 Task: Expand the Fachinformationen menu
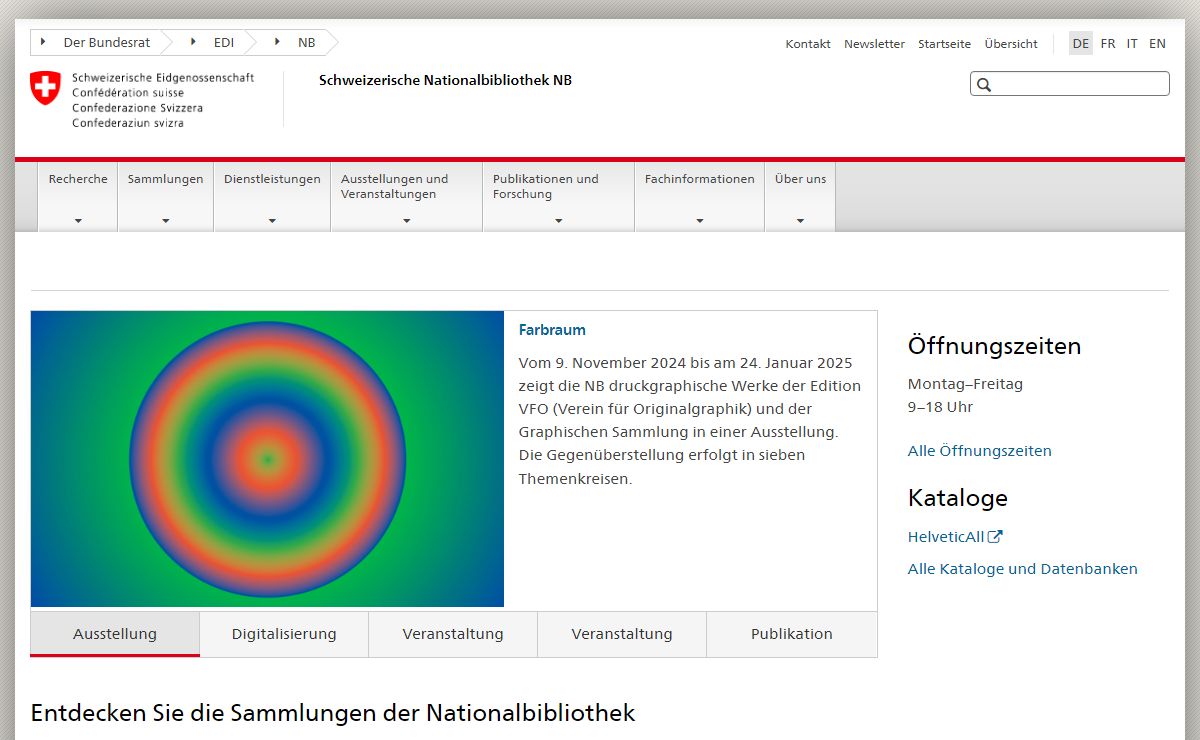[x=699, y=197]
